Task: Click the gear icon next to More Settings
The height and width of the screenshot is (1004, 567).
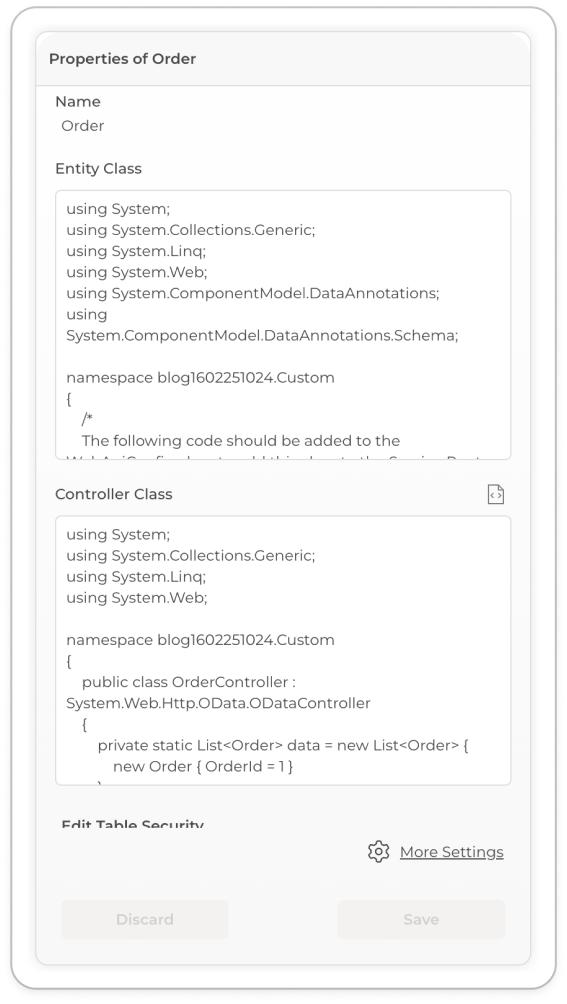Action: click(379, 852)
